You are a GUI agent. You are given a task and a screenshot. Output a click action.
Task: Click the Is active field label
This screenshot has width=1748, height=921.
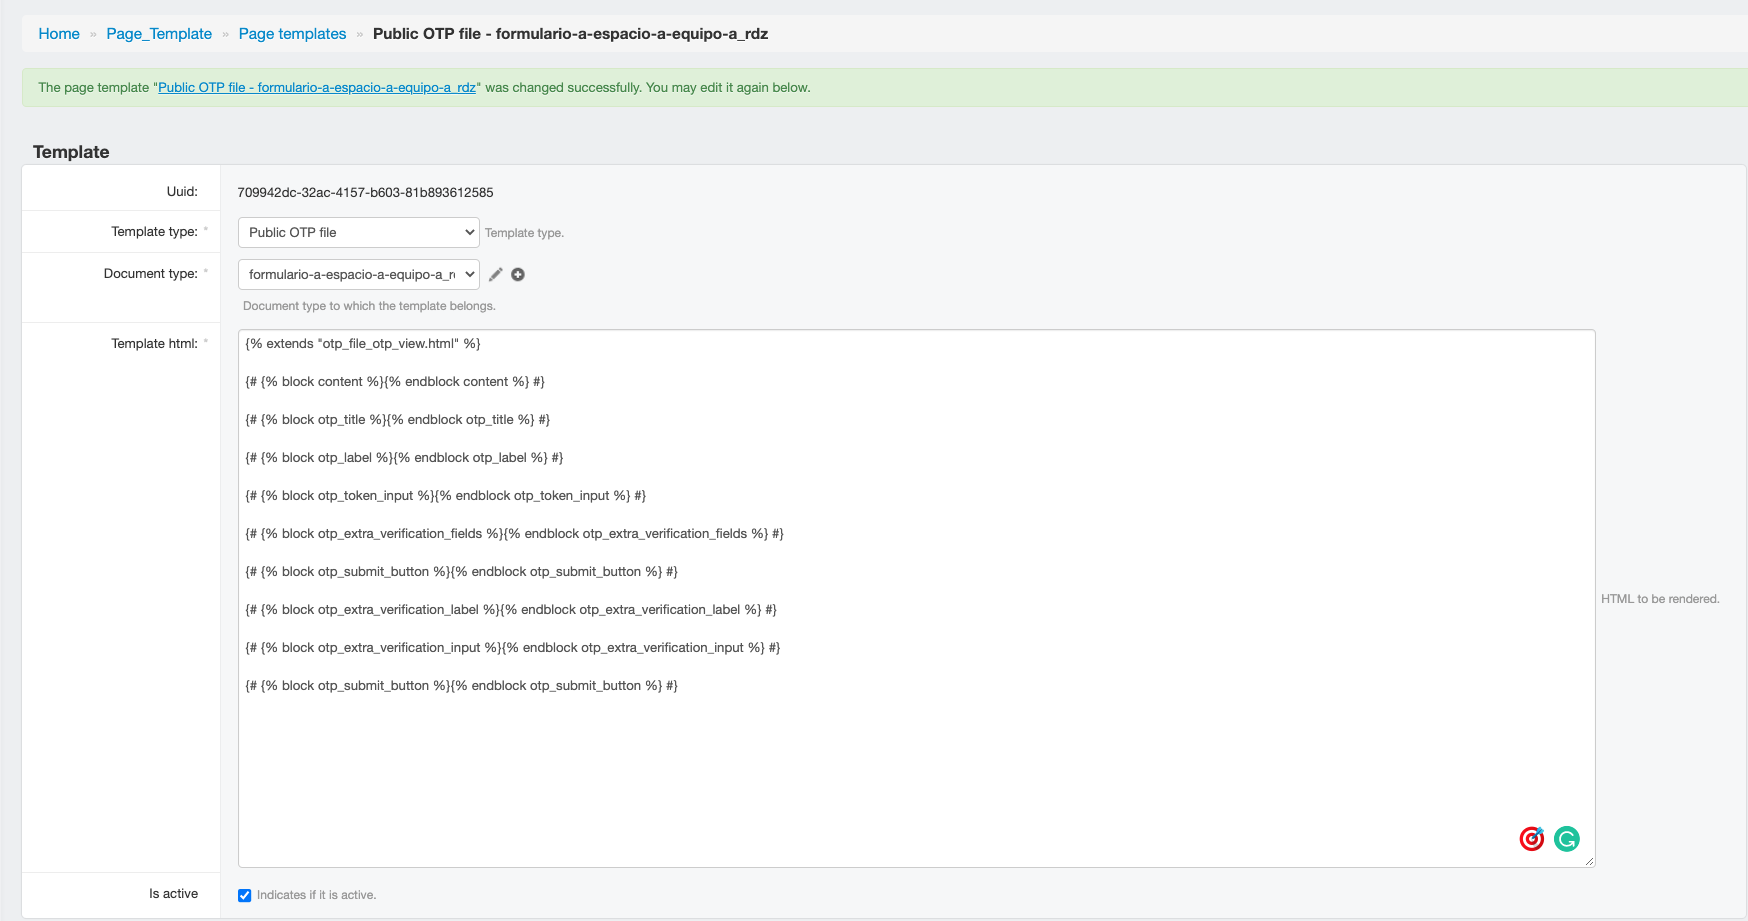(173, 894)
